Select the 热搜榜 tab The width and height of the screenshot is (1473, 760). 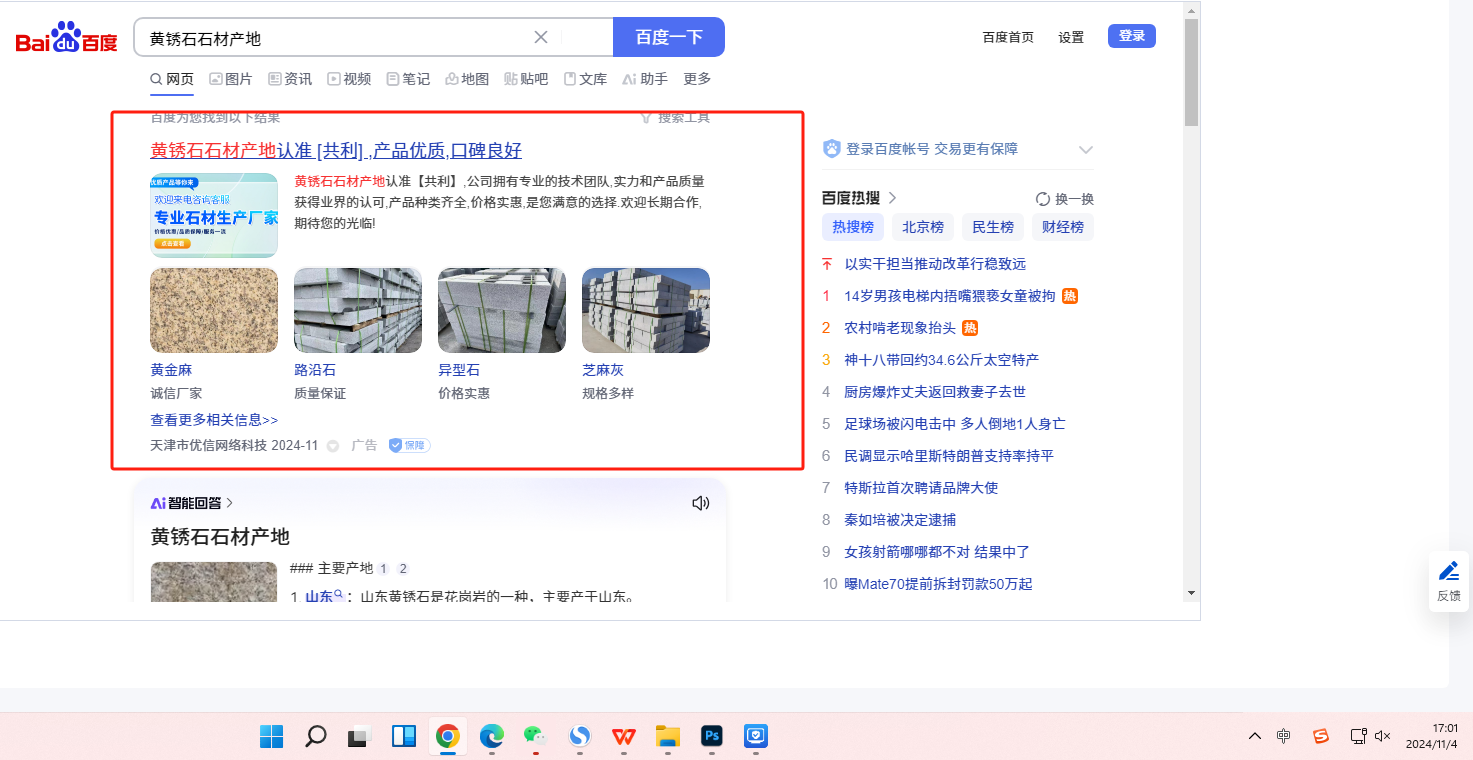pyautogui.click(x=853, y=227)
